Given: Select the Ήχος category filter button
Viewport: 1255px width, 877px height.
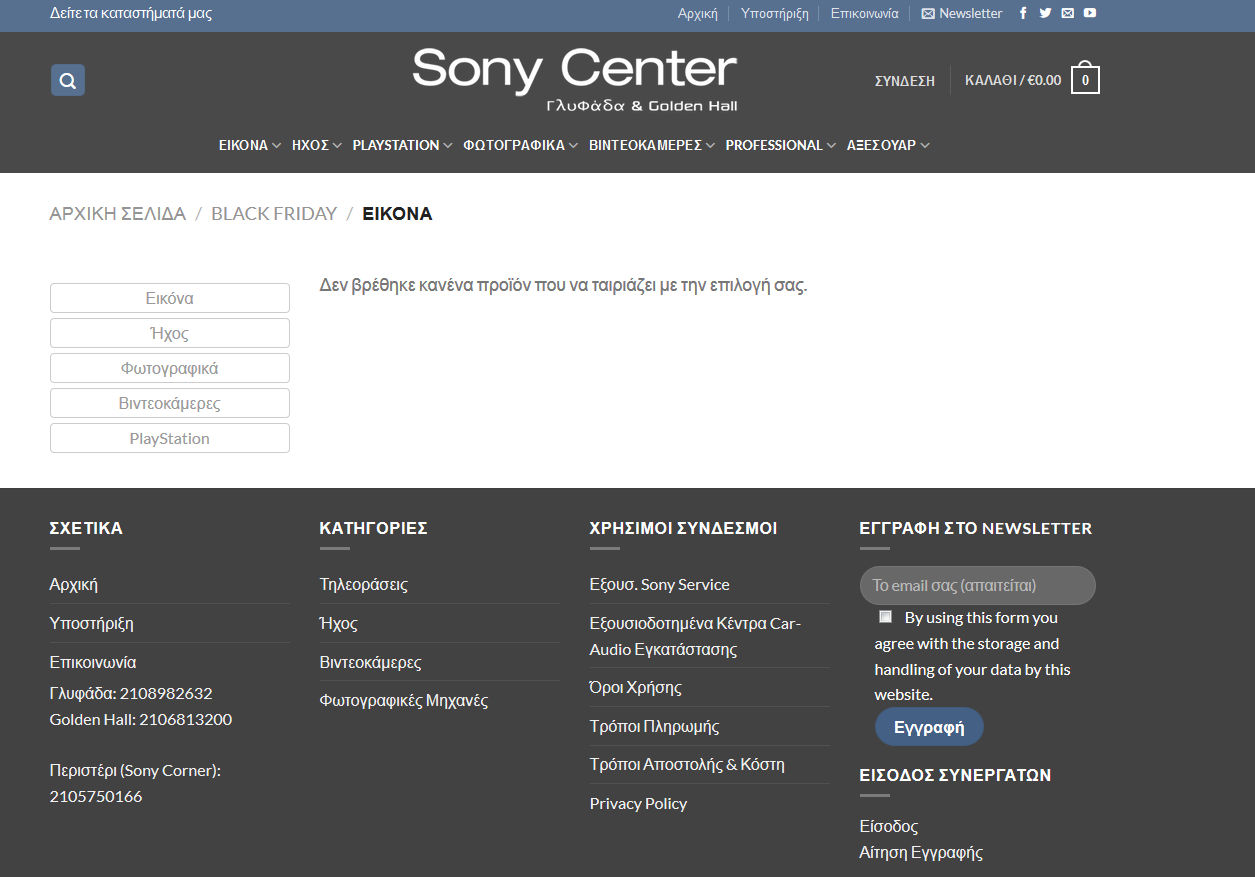Looking at the screenshot, I should coord(170,333).
